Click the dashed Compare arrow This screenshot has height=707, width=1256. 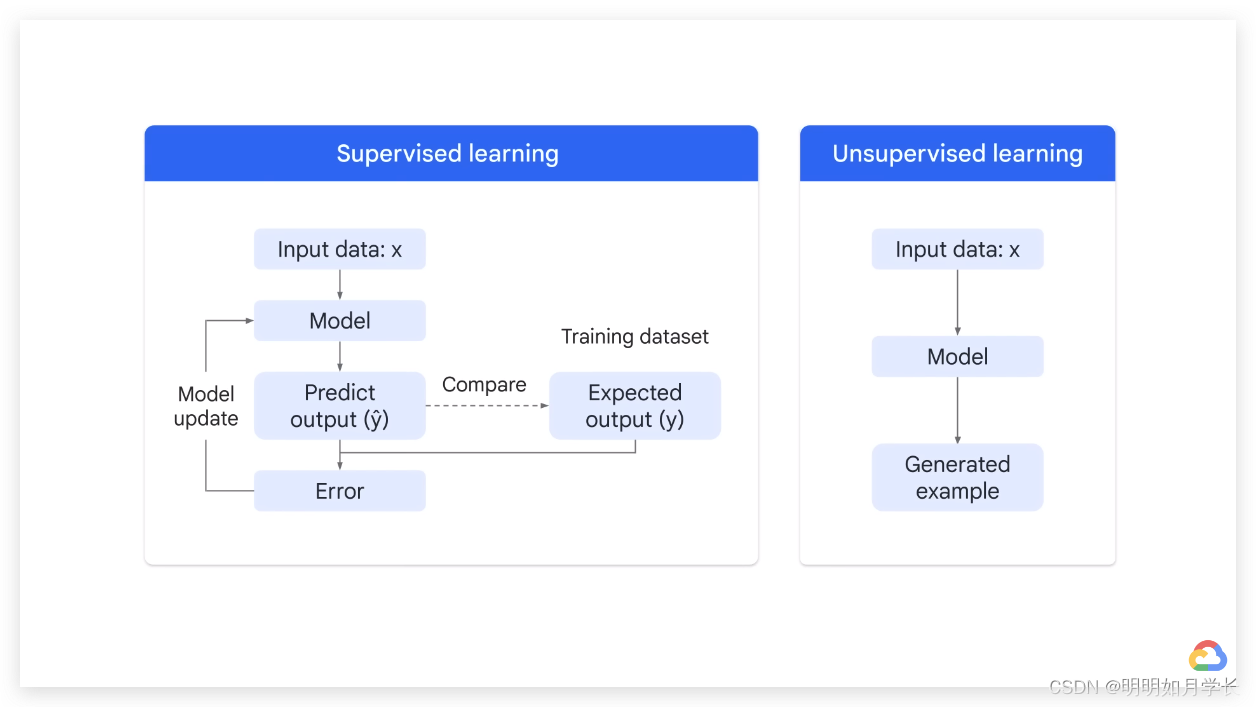tap(488, 406)
